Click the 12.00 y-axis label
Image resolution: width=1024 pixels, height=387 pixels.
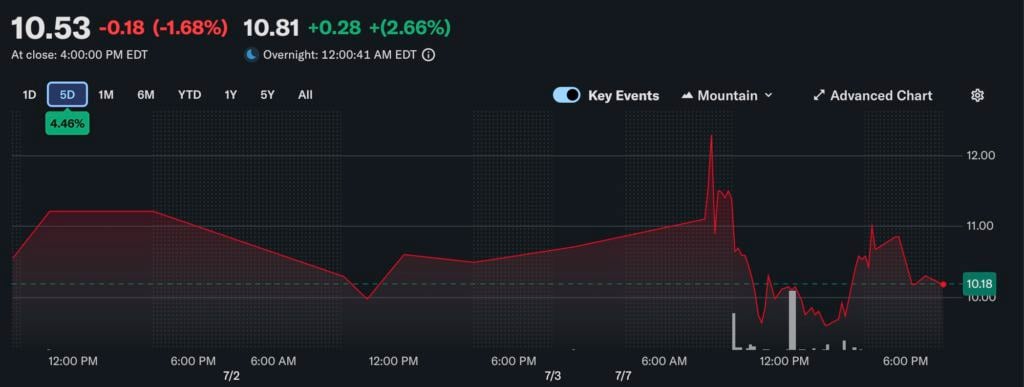pos(980,155)
